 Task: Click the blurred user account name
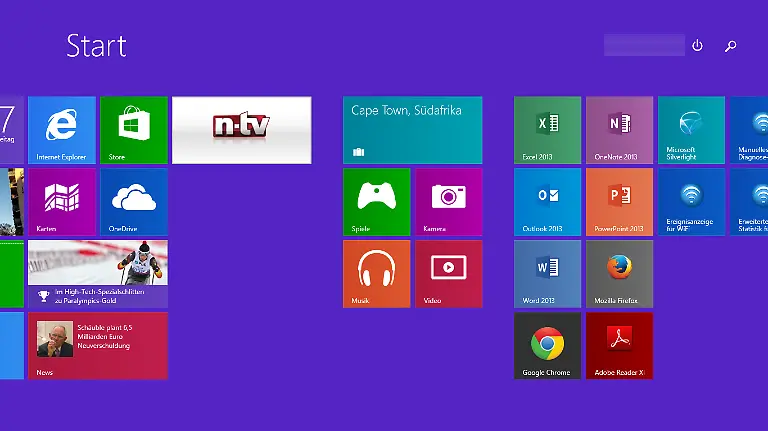(x=645, y=45)
